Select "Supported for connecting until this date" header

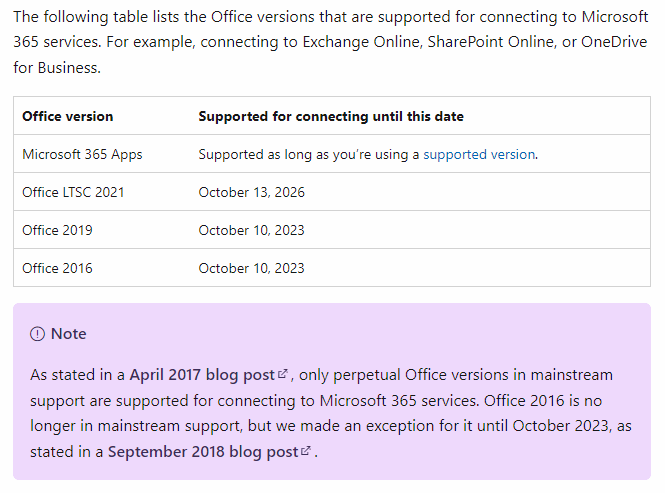point(331,116)
